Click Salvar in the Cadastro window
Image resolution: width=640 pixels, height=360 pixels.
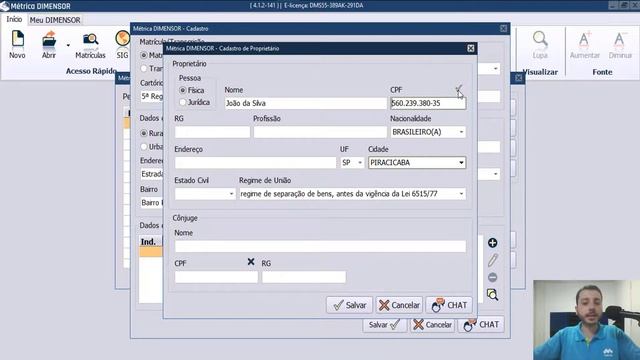(x=384, y=324)
